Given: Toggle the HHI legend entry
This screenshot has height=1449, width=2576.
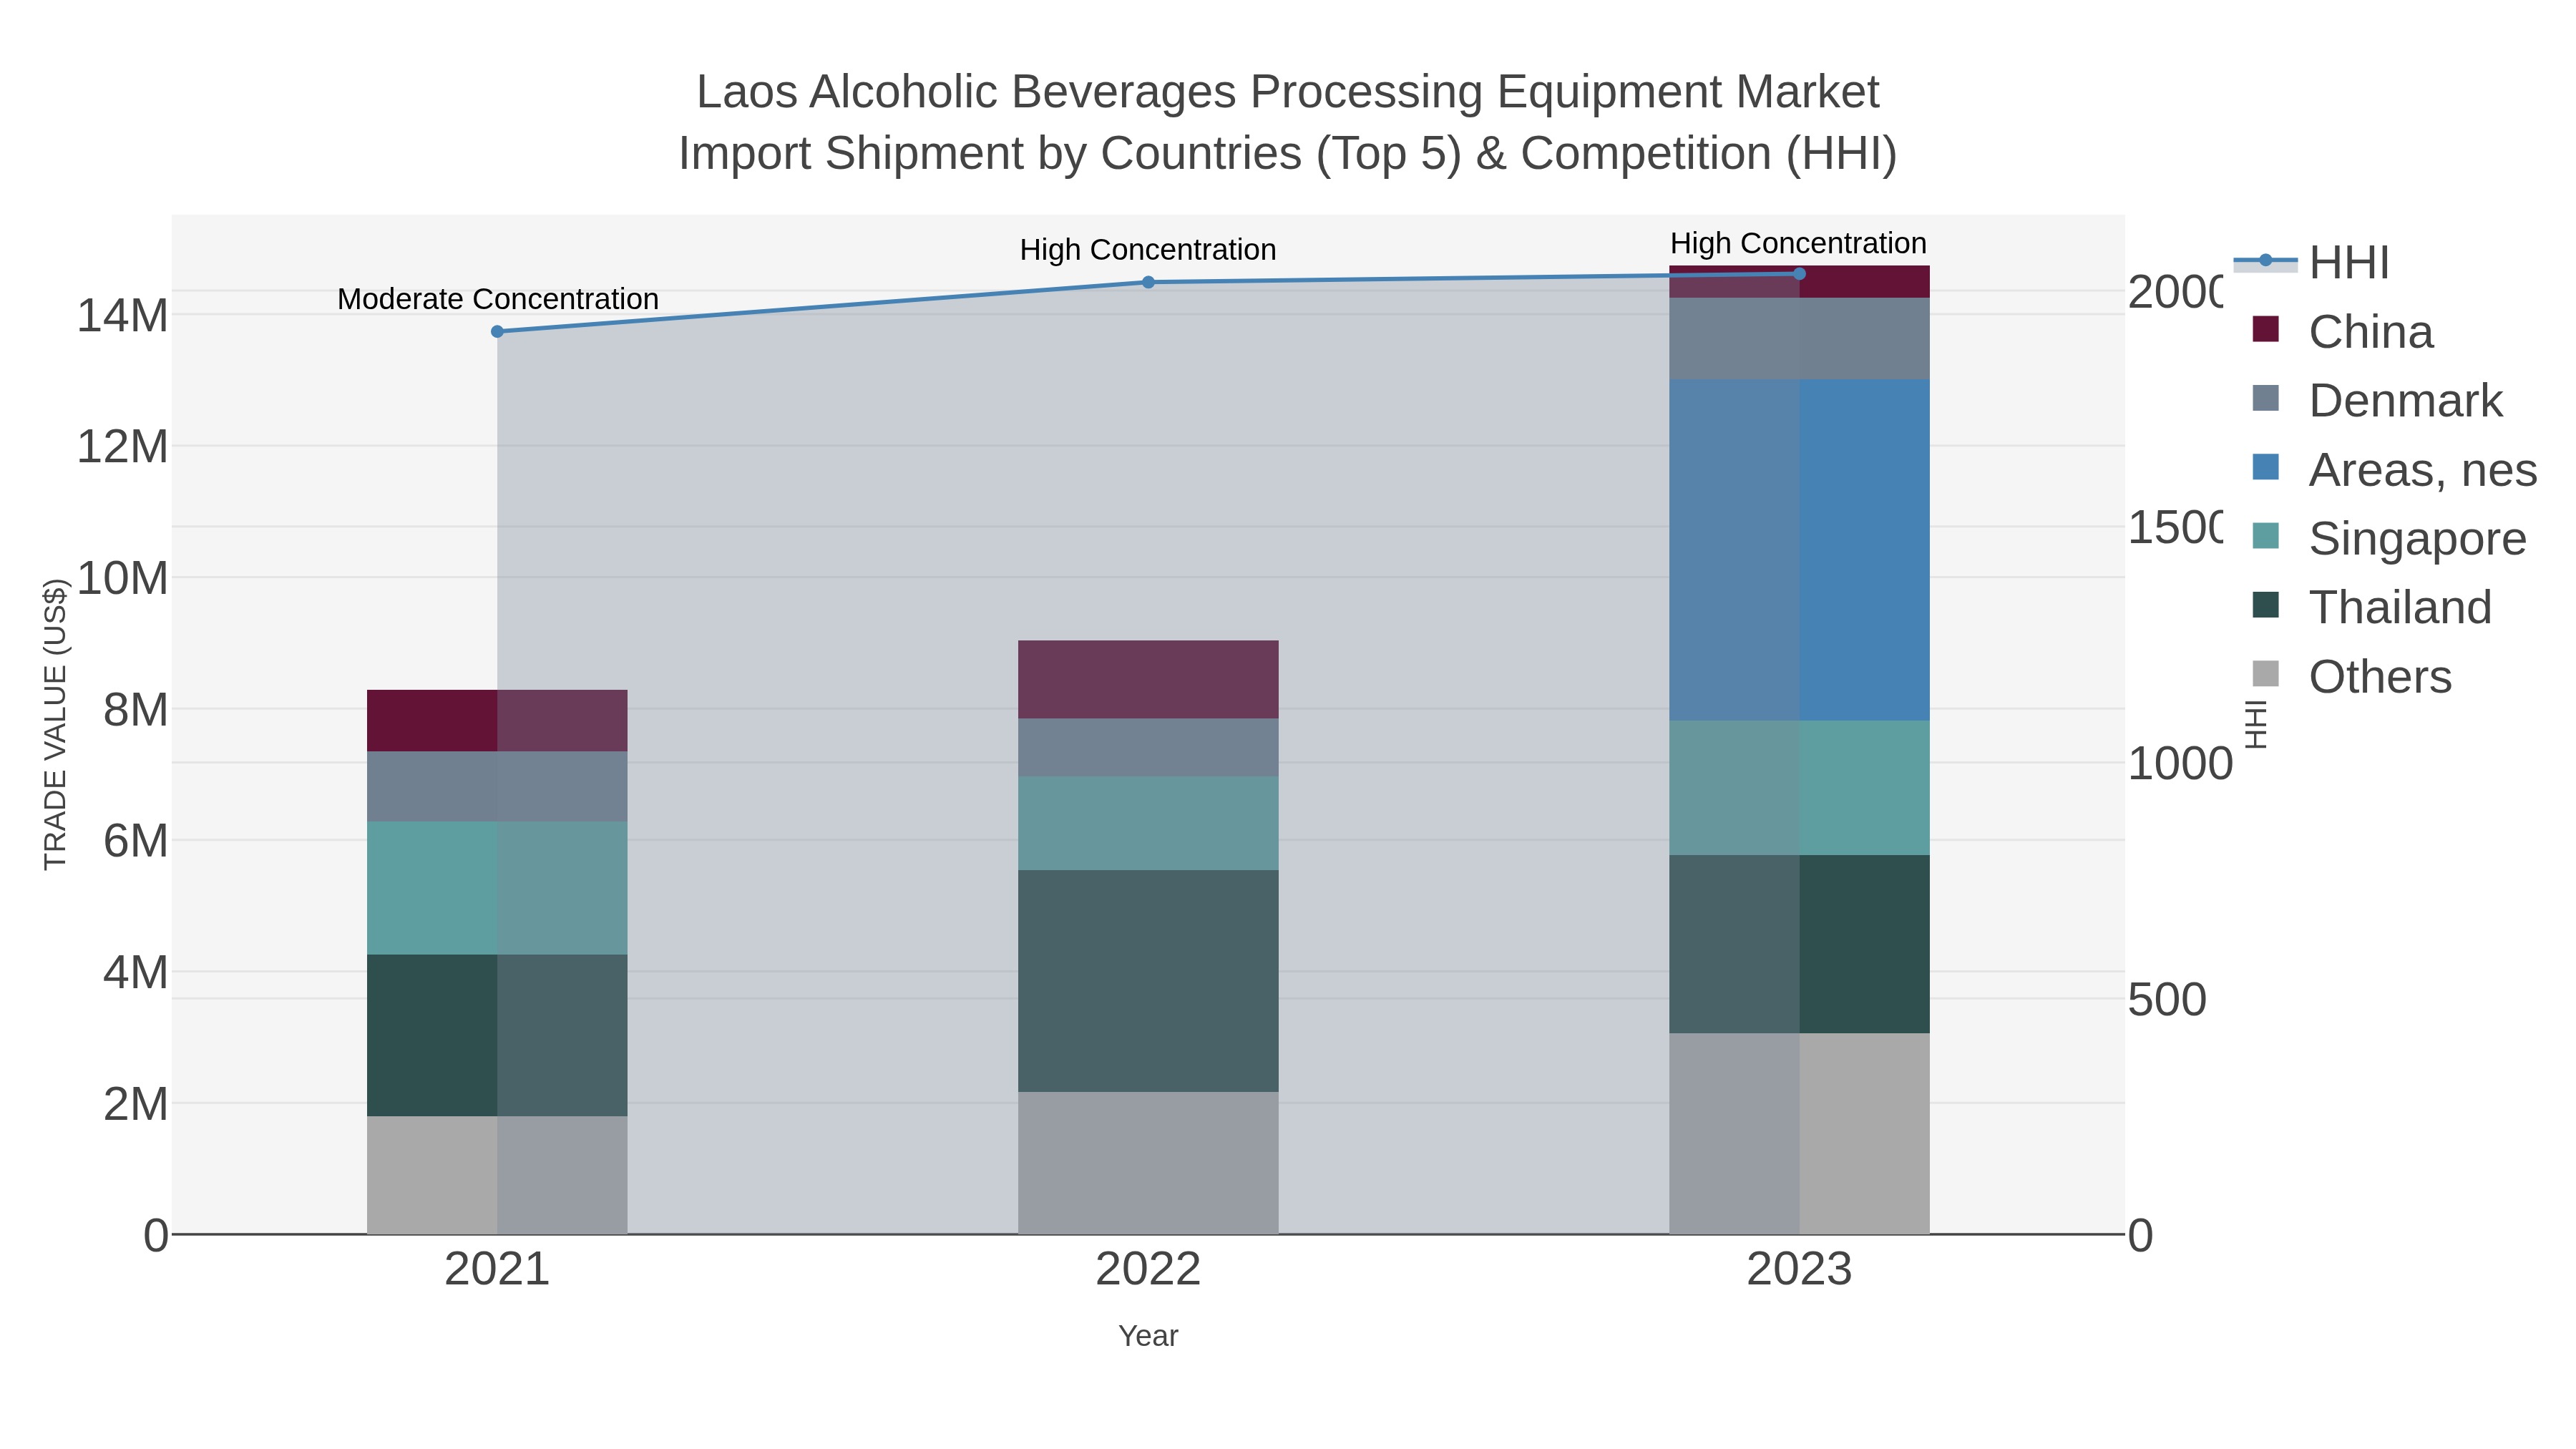Looking at the screenshot, I should point(2311,262).
